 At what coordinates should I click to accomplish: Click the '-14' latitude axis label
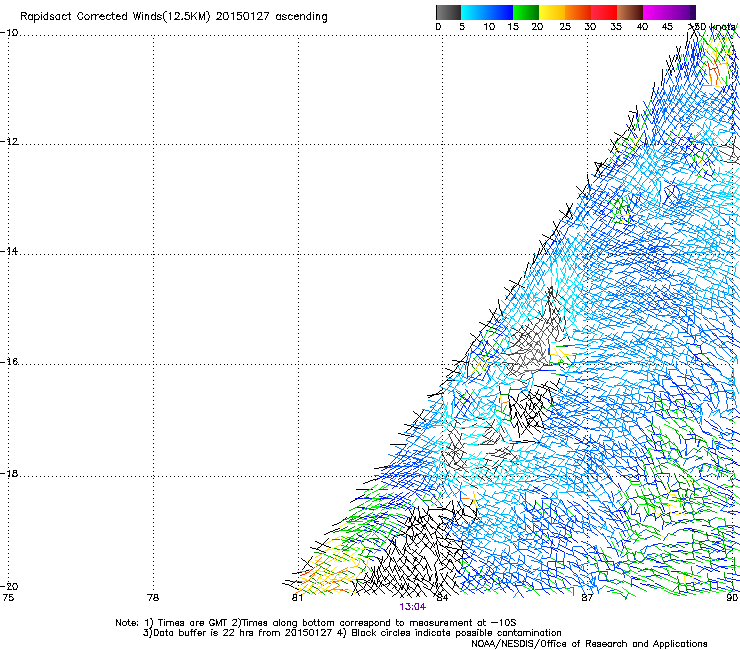click(x=9, y=251)
